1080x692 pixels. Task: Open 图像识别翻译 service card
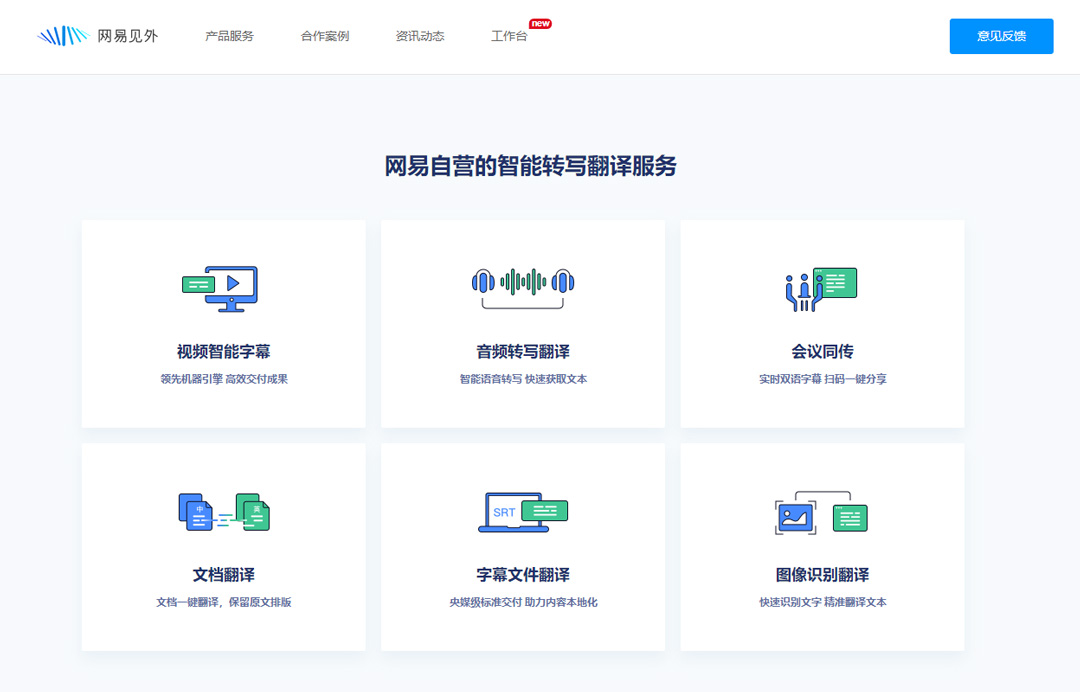821,546
